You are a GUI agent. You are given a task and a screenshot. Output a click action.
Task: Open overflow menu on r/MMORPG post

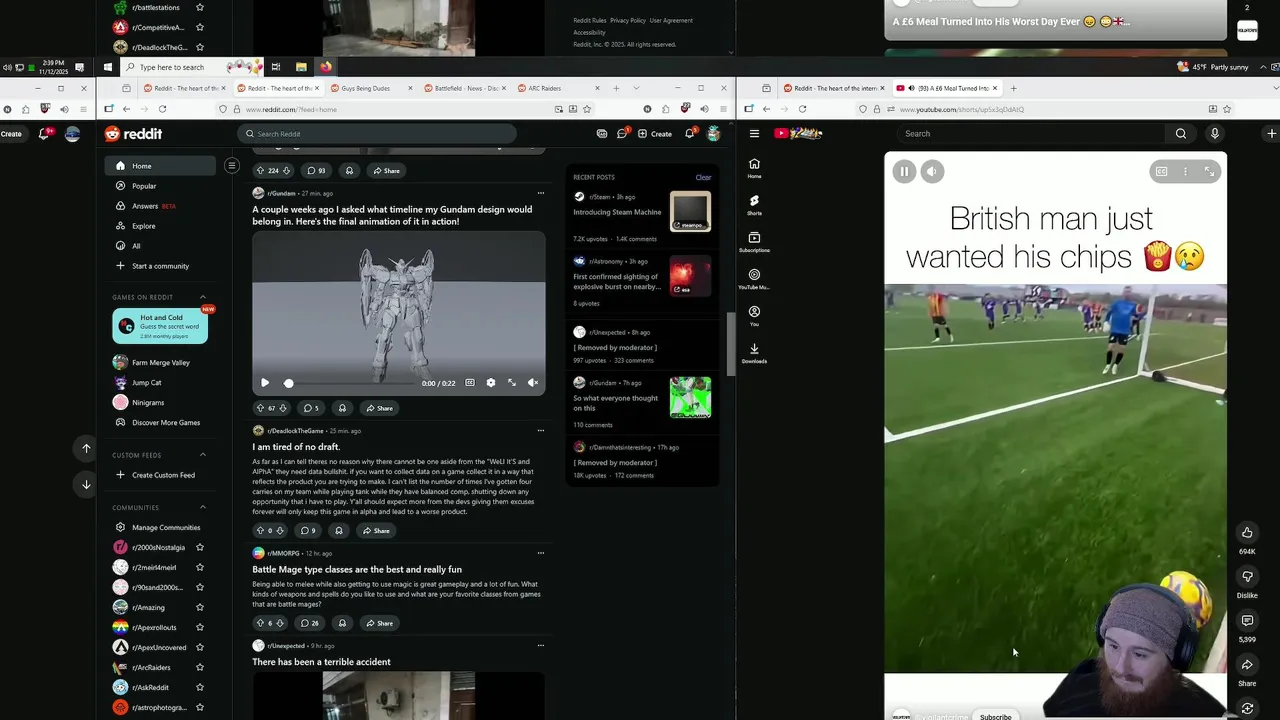541,553
